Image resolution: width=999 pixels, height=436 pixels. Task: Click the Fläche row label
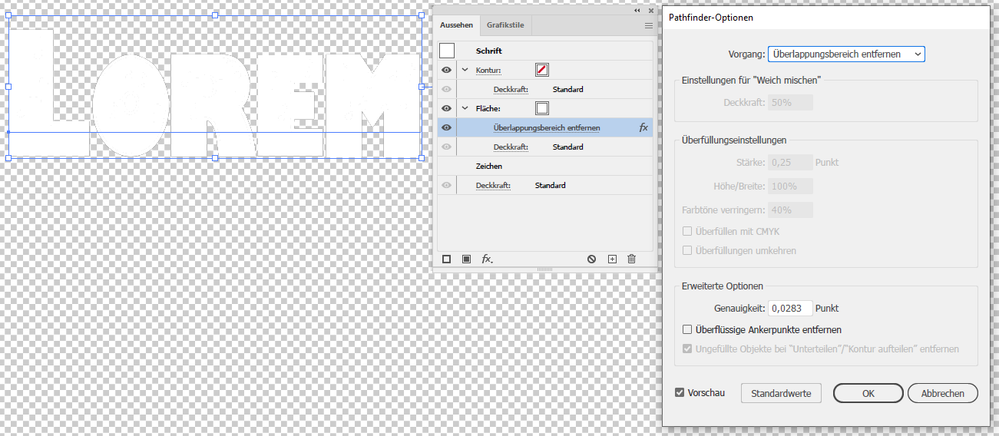pyautogui.click(x=488, y=108)
